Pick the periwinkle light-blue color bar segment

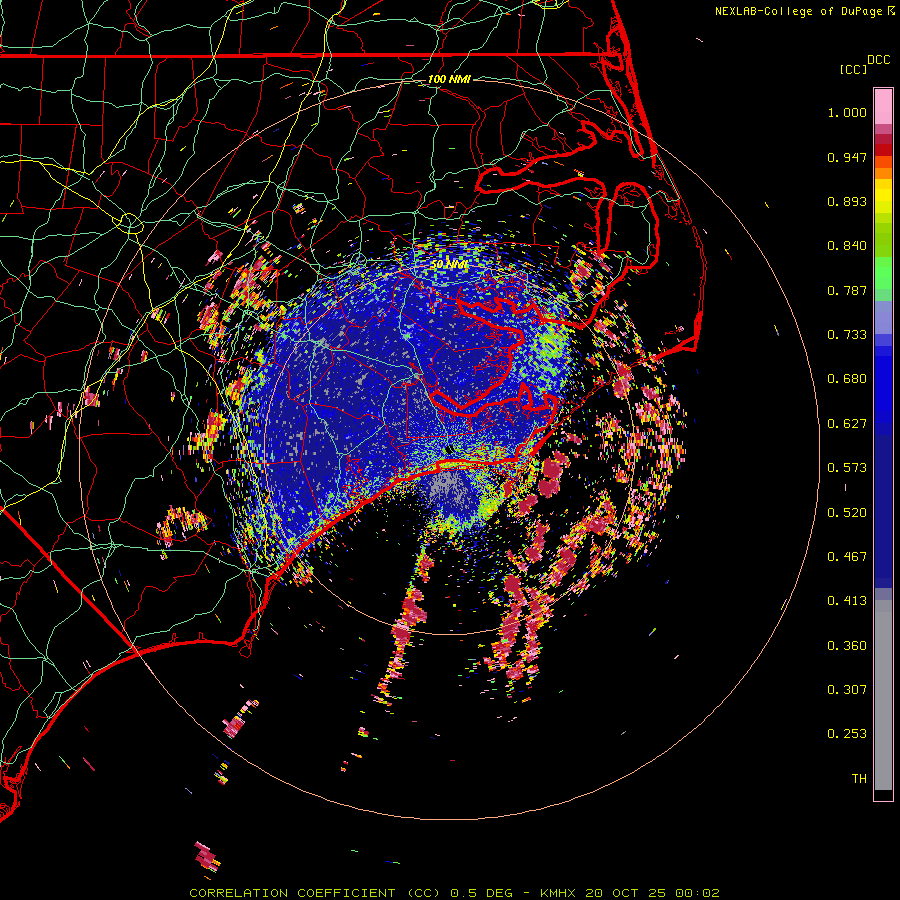coord(883,317)
